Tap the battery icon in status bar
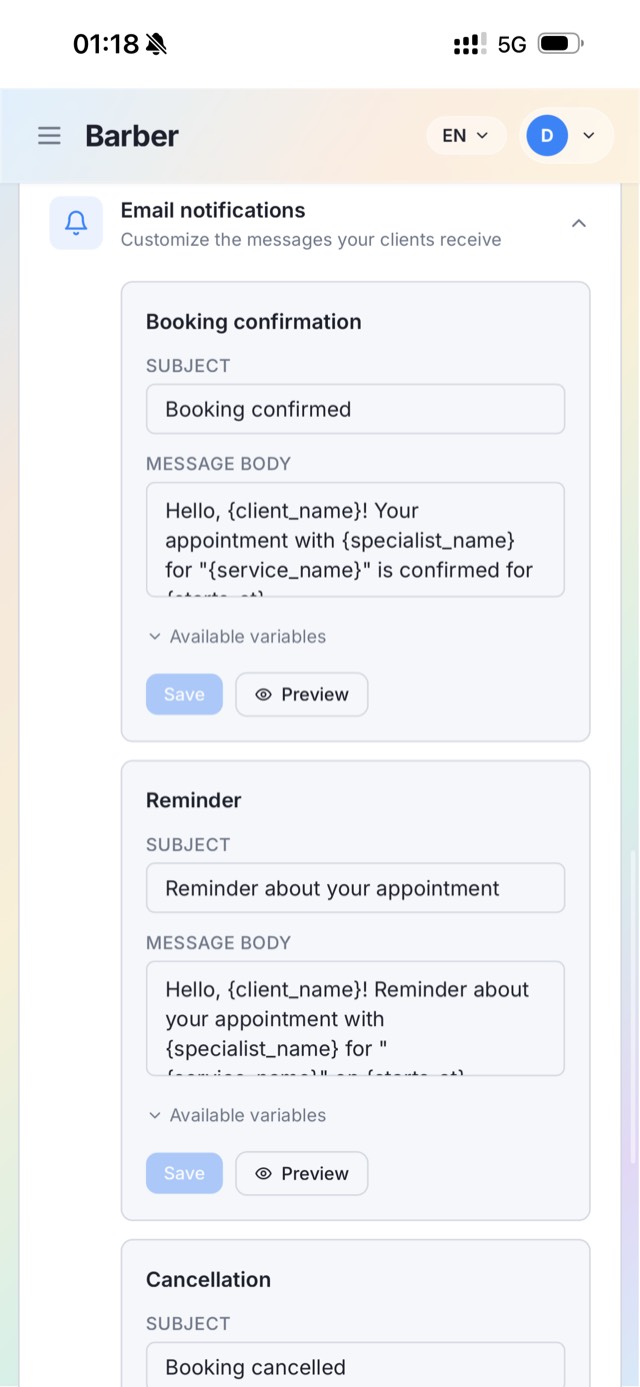 click(x=560, y=44)
